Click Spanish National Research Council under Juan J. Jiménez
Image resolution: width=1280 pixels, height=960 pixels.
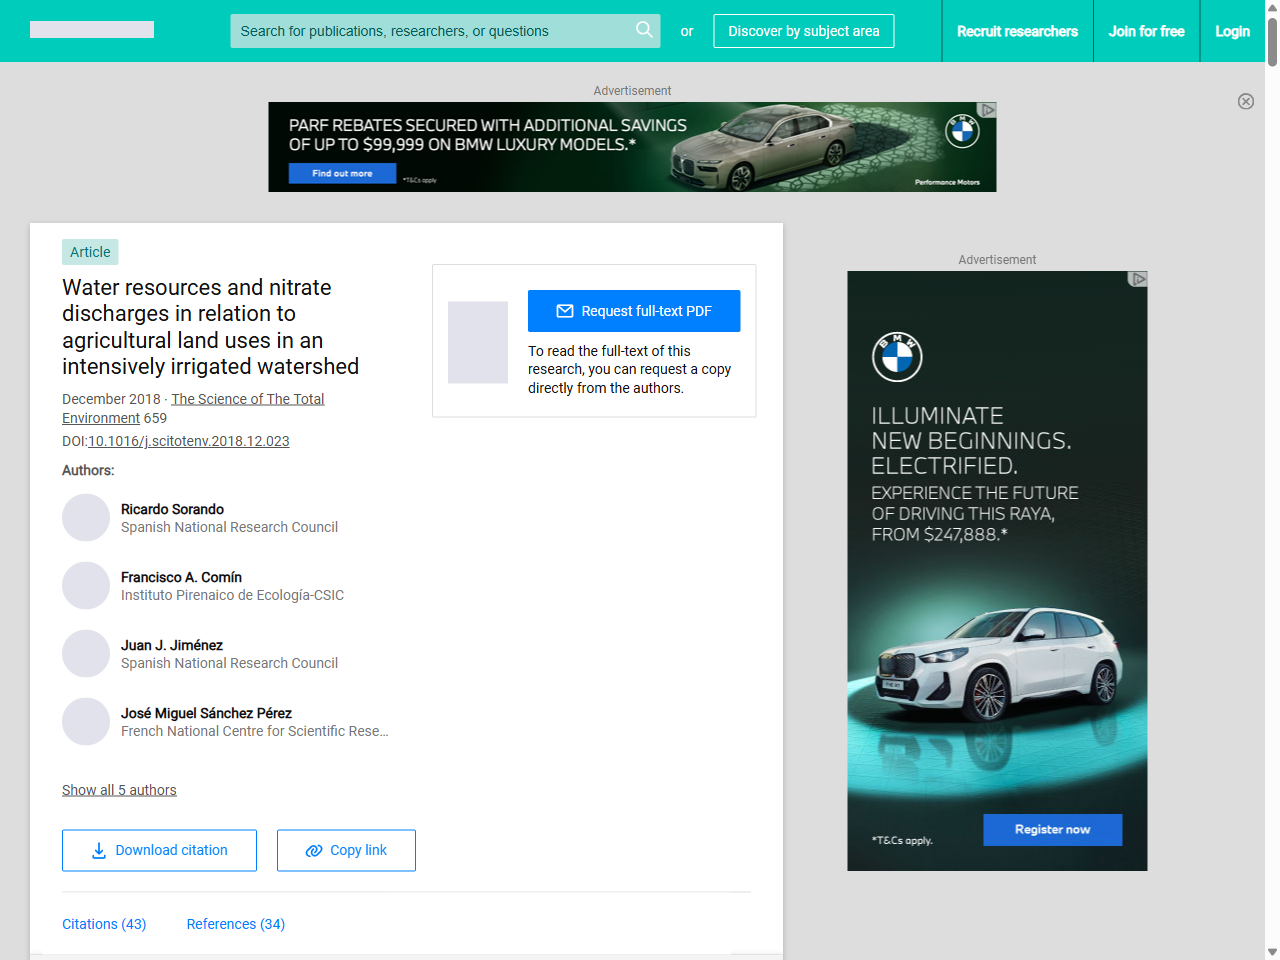(x=229, y=663)
